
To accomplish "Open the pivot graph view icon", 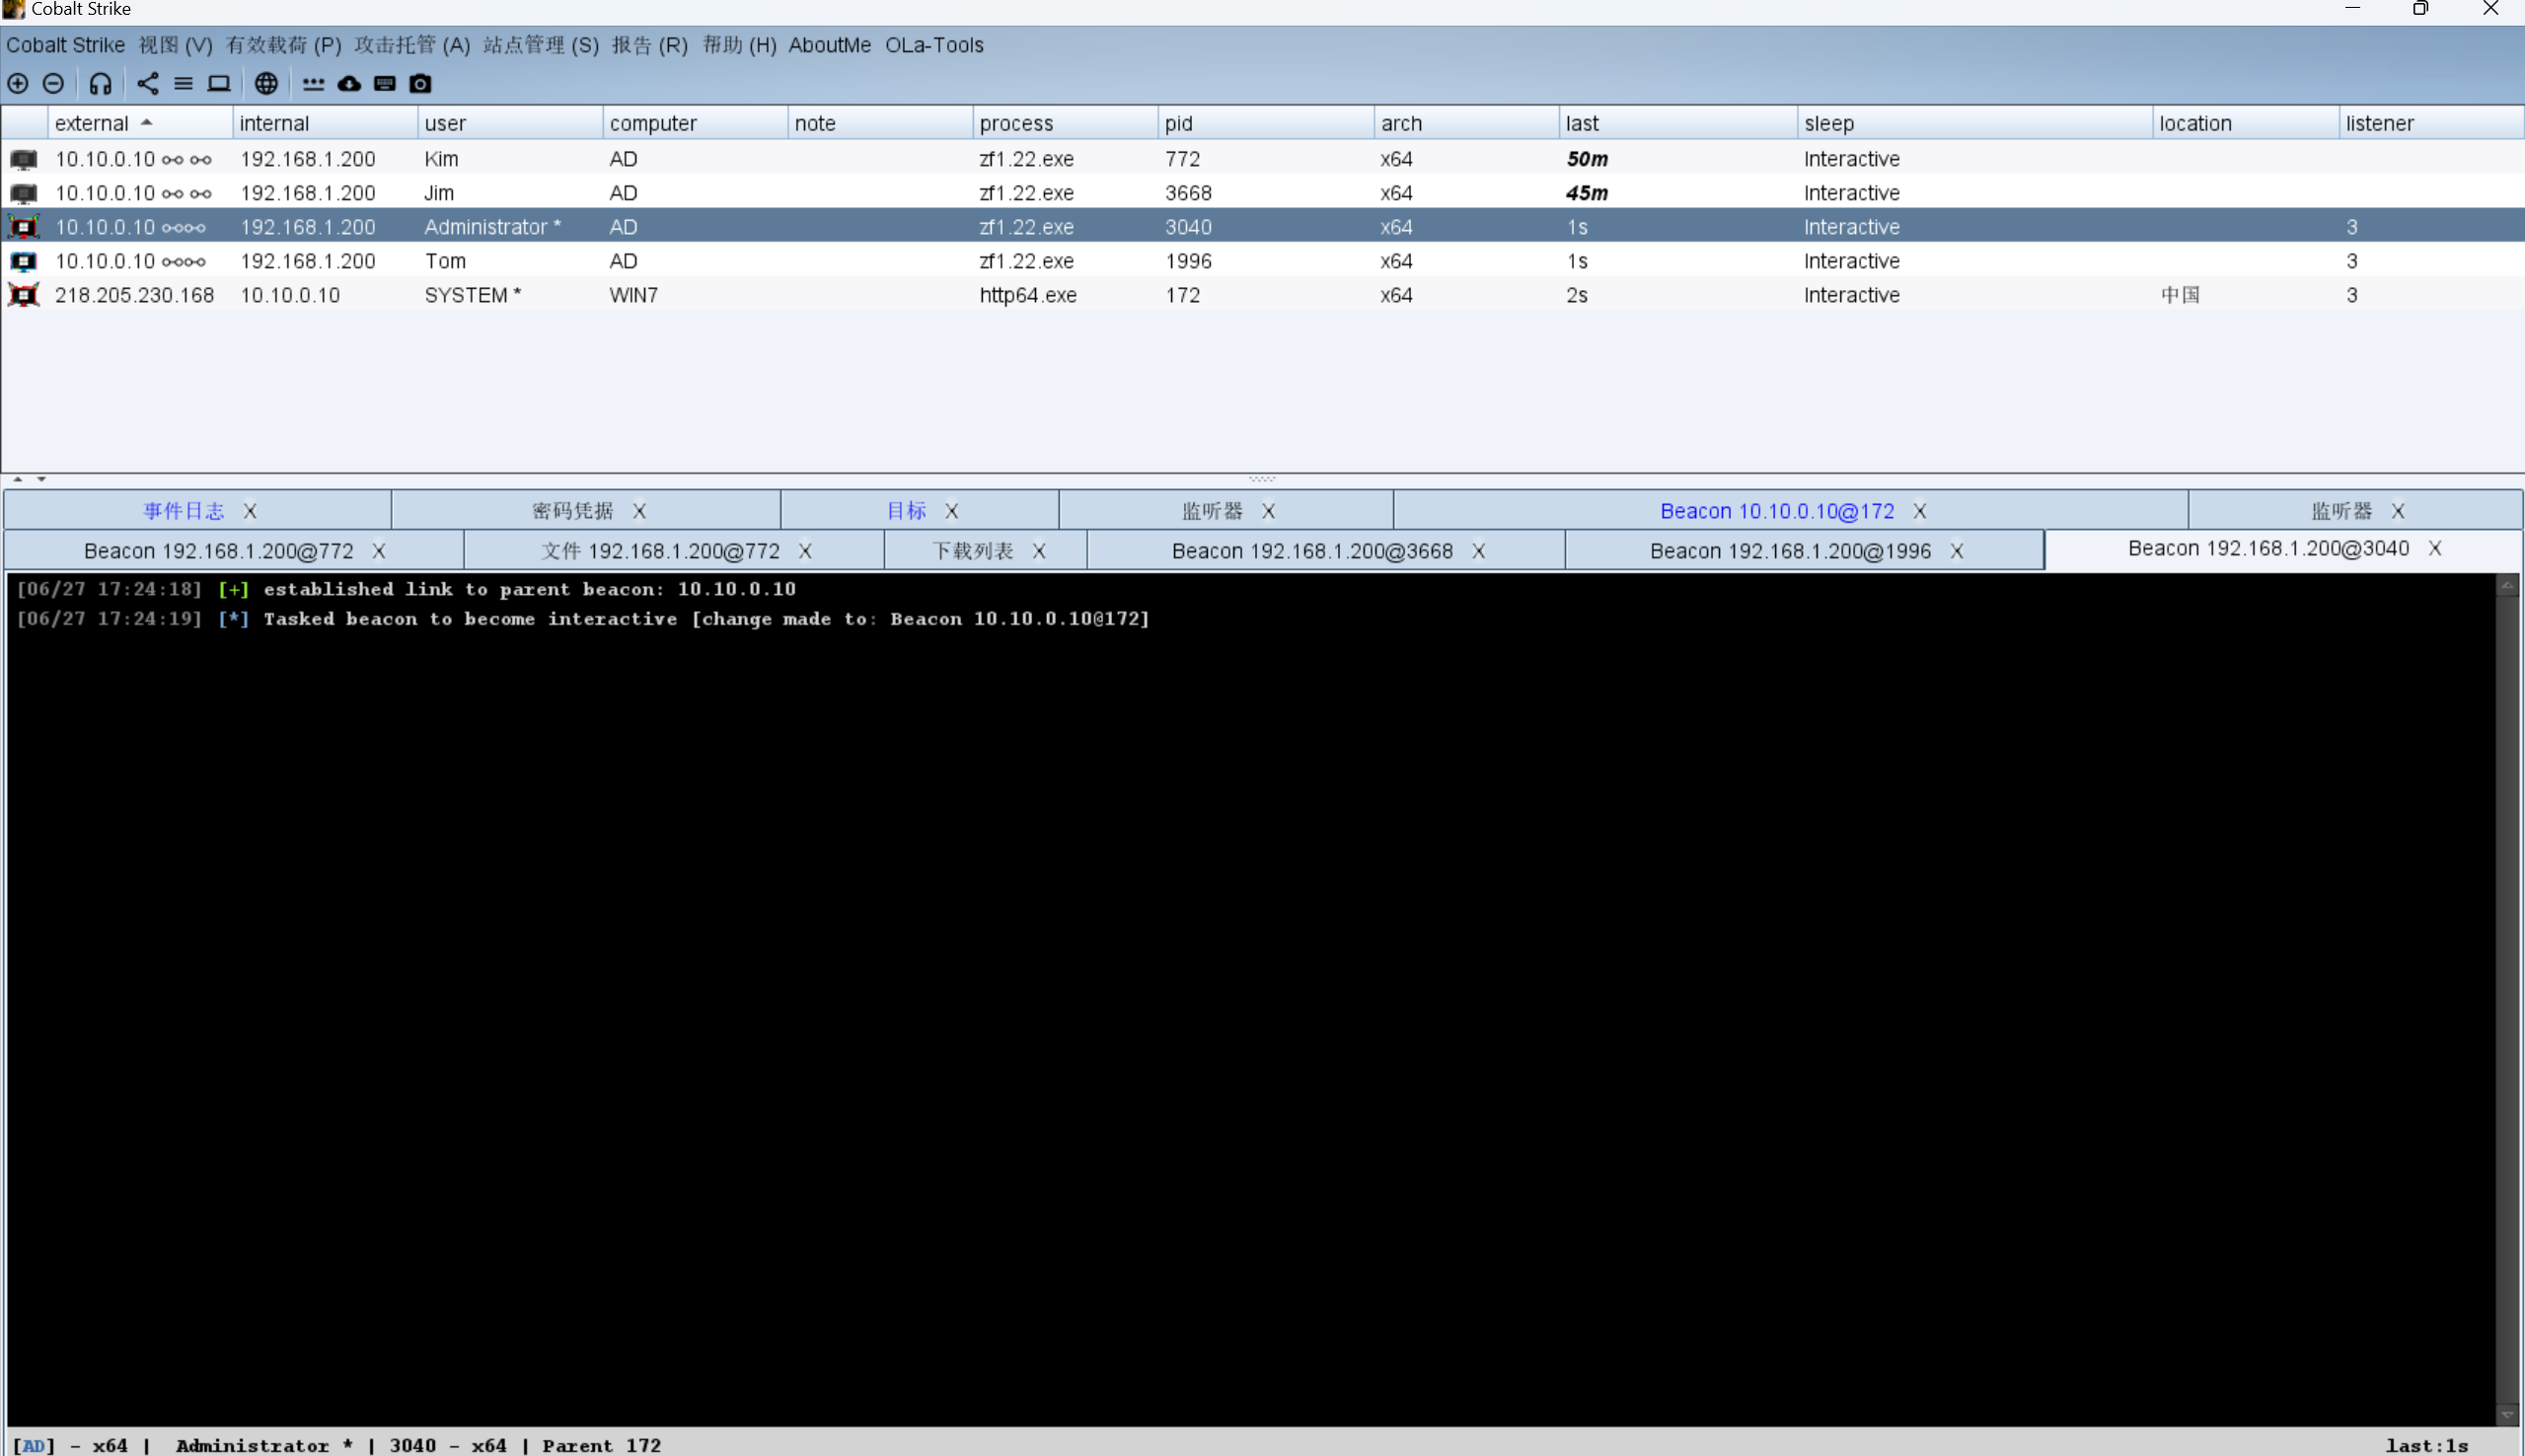I will coord(147,84).
